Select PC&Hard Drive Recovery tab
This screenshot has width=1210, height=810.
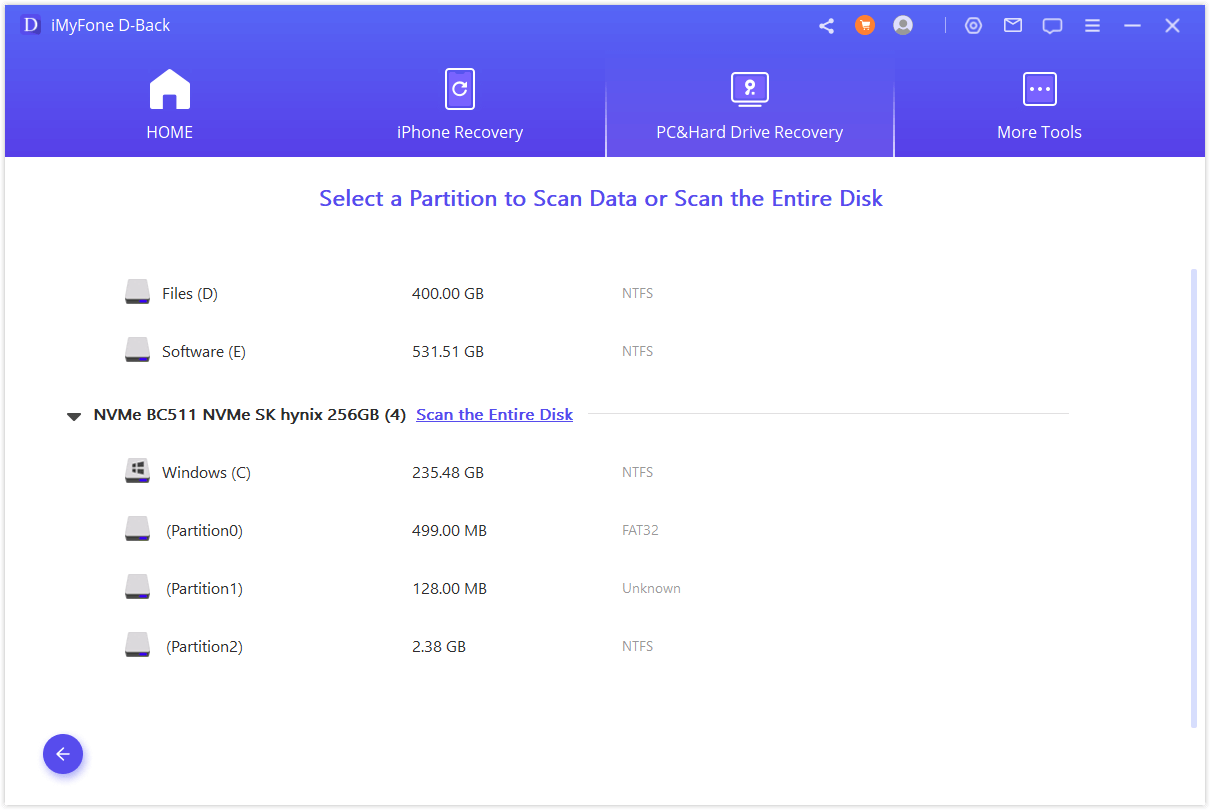click(x=750, y=105)
